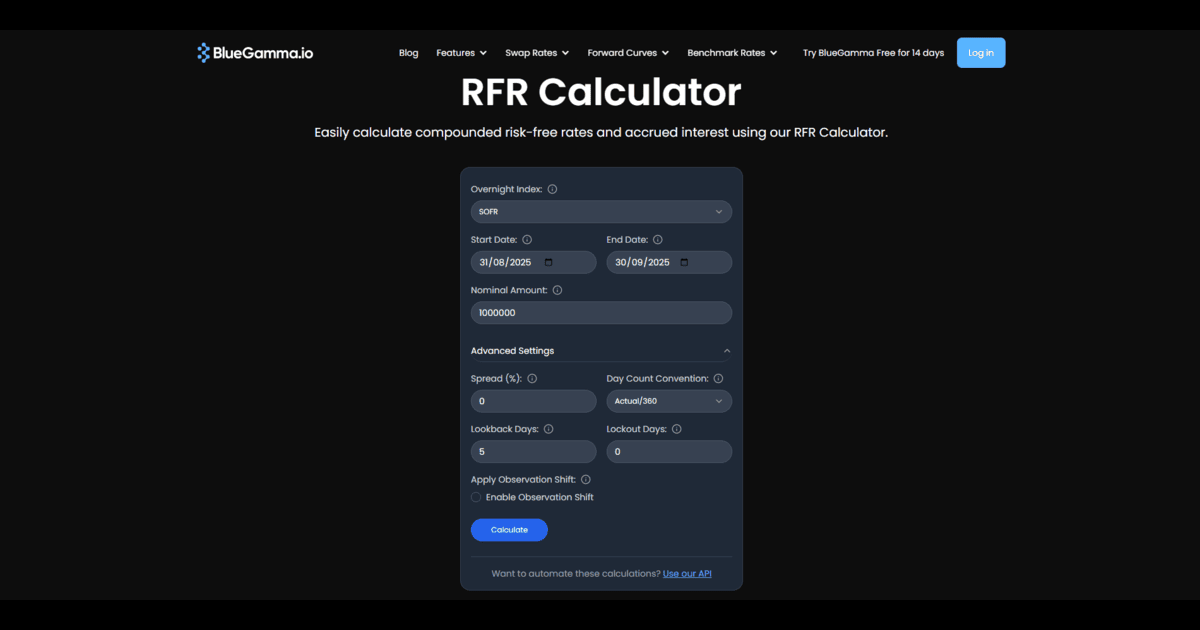The width and height of the screenshot is (1200, 630).
Task: Click the Start Date field showing 31/08/2025
Action: pos(533,262)
